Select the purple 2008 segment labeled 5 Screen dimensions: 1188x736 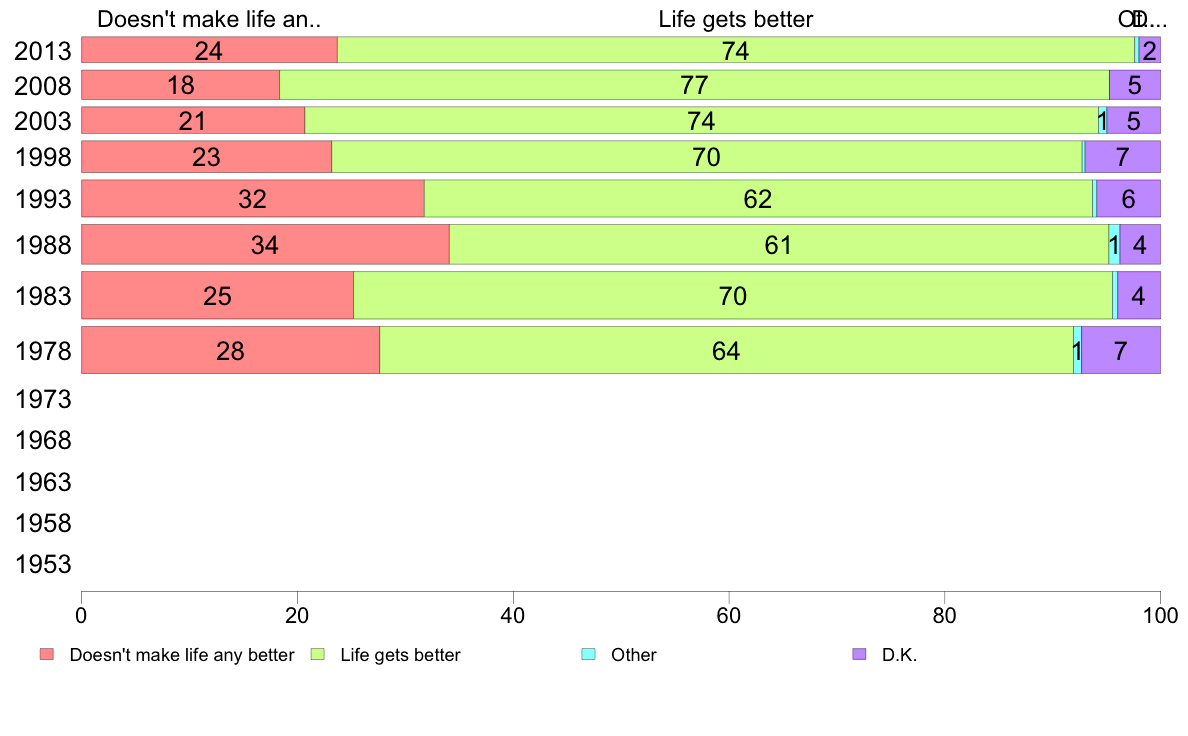tap(1134, 85)
